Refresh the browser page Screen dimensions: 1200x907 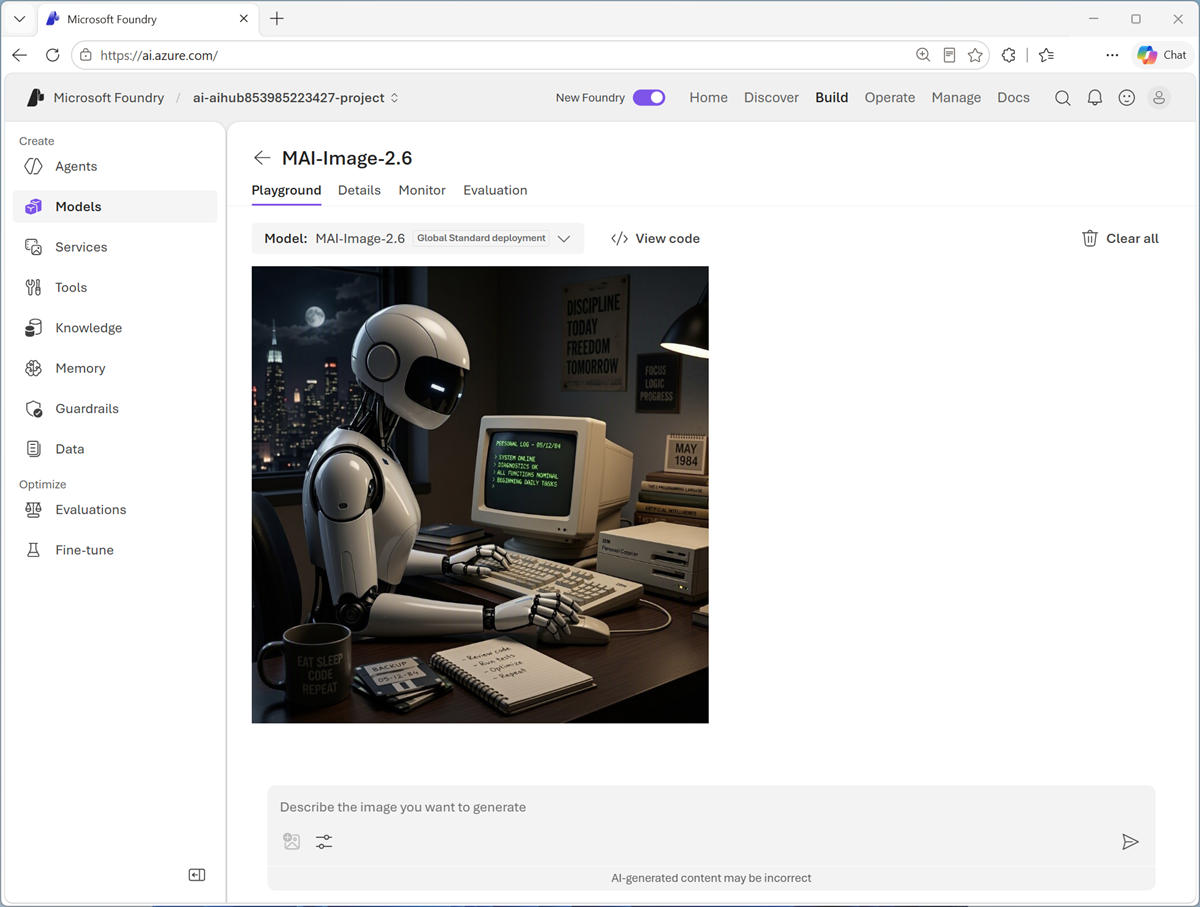[x=53, y=55]
